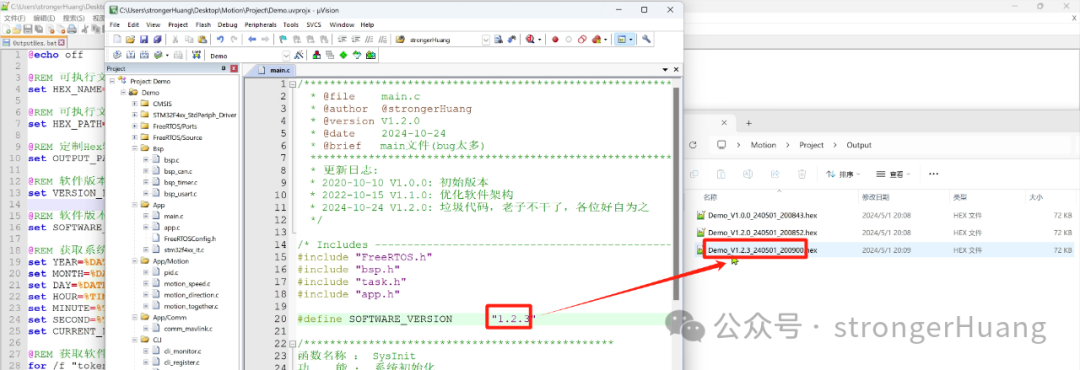Open strongerHuang search combo dropdown
Screen dimensions: 1080x370
tap(486, 39)
